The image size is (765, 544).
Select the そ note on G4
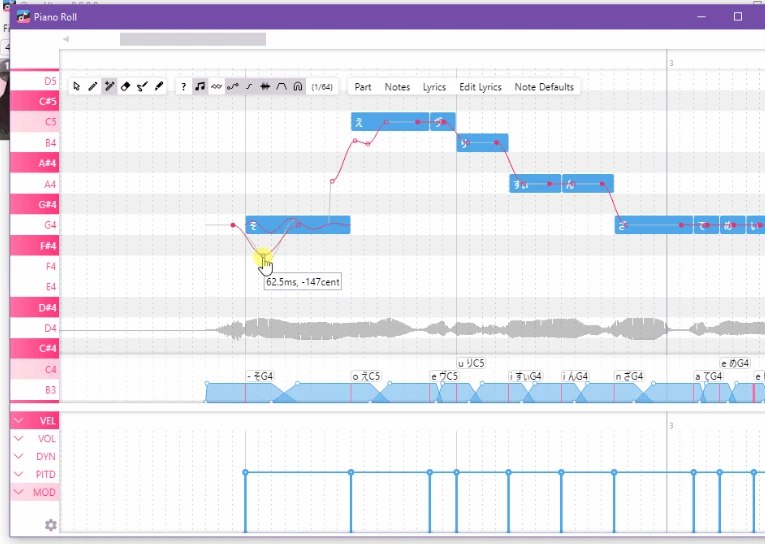click(x=298, y=225)
